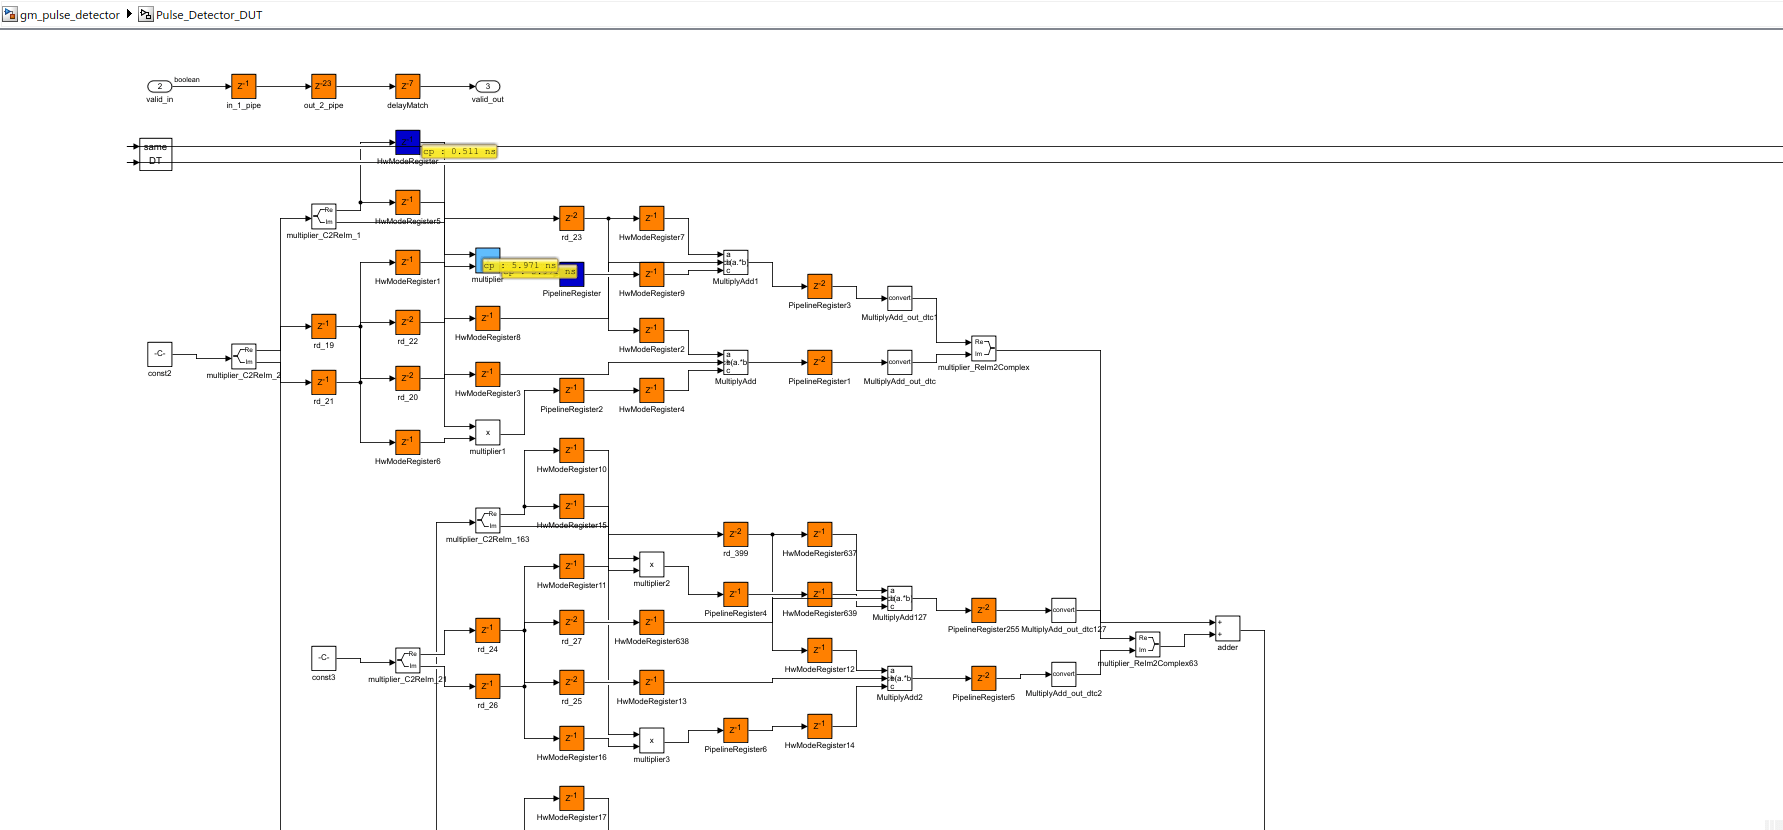Select the adder sum block
This screenshot has width=1783, height=830.
click(x=1228, y=628)
